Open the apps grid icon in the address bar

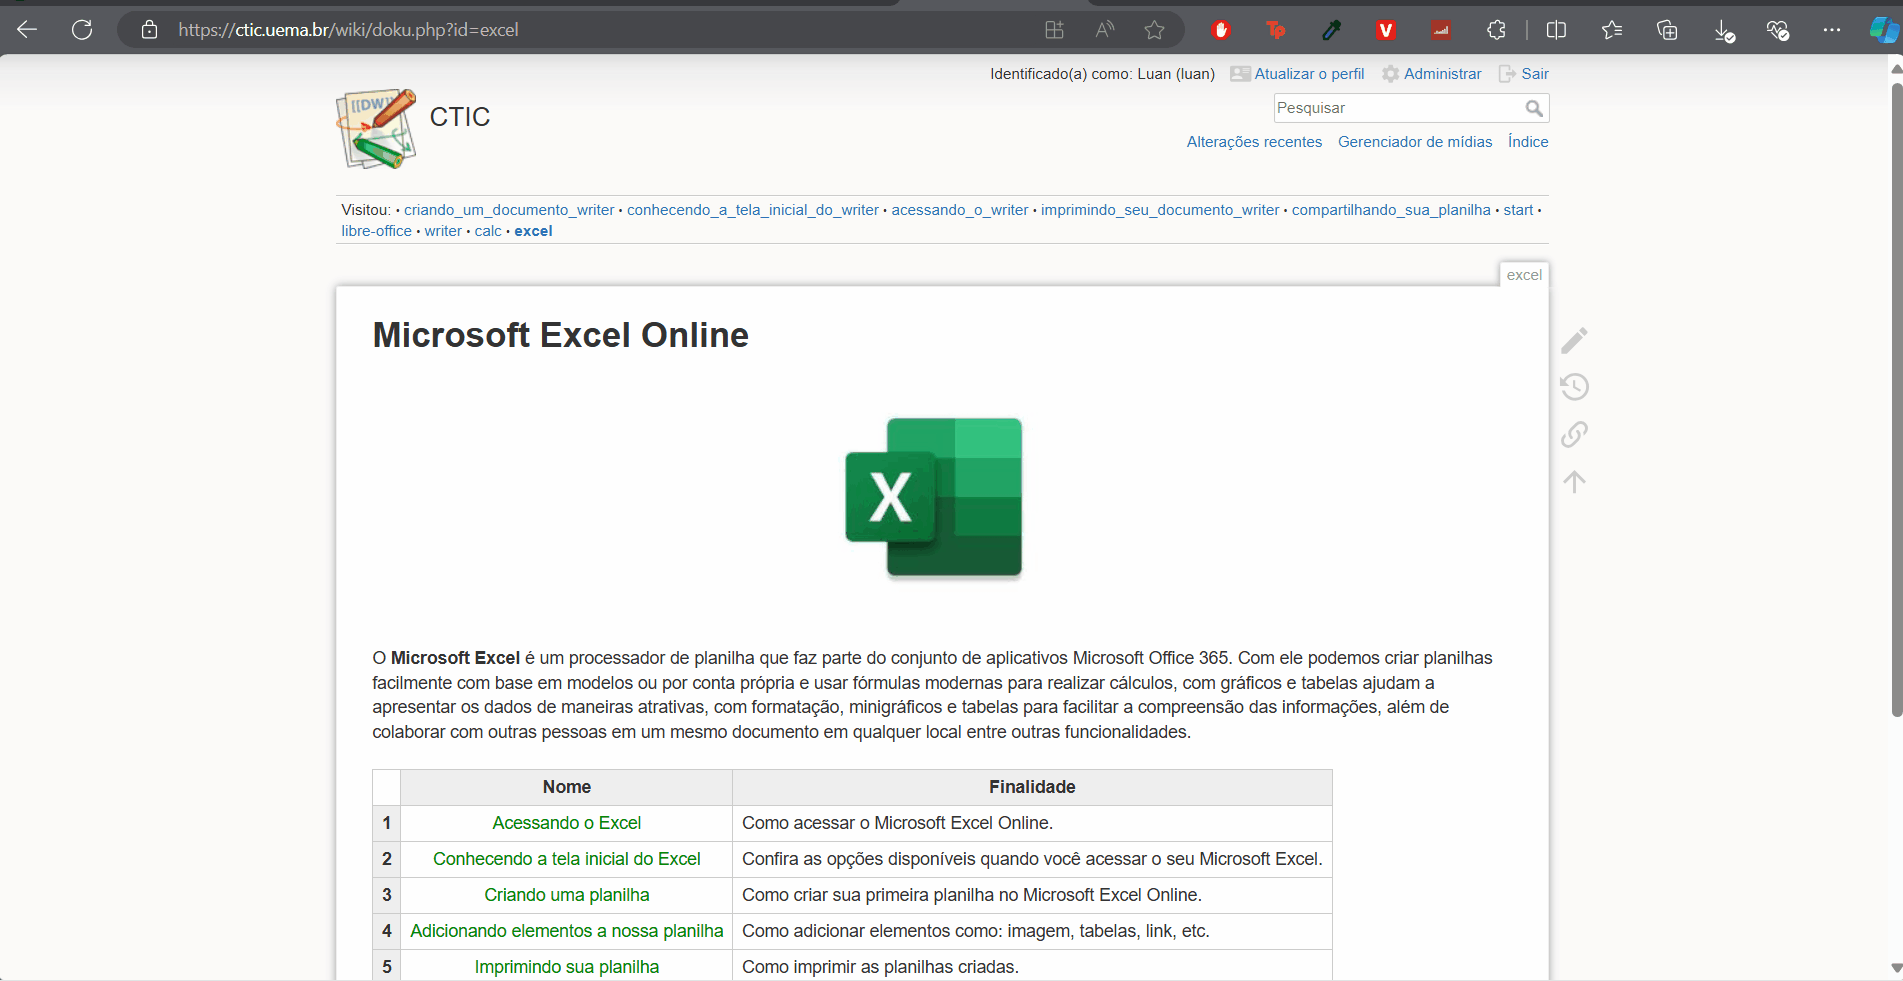click(1054, 30)
